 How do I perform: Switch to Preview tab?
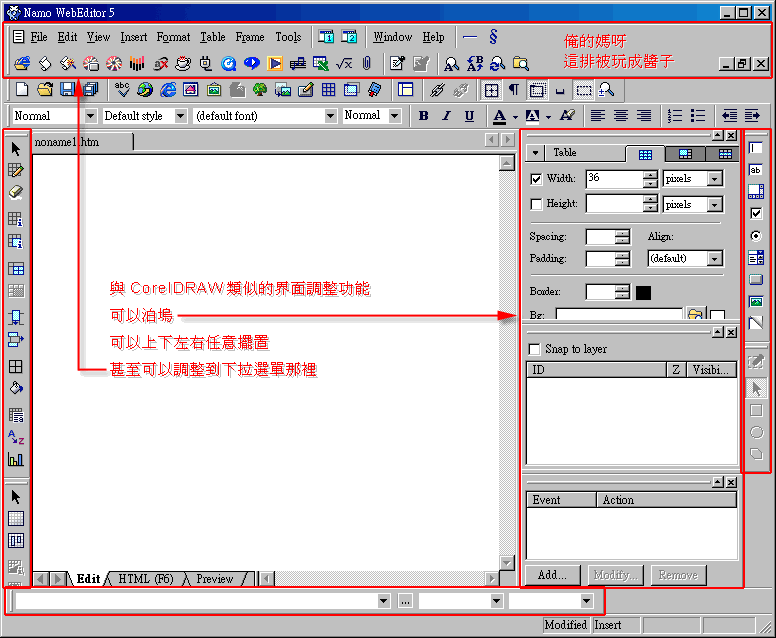point(214,579)
